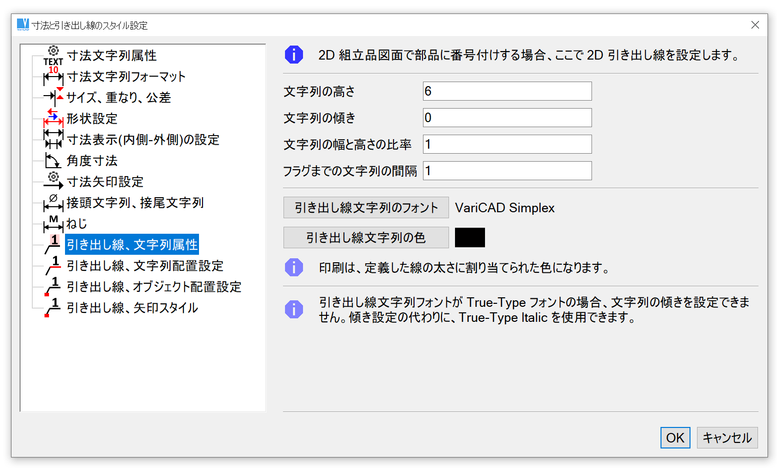The width and height of the screenshot is (777, 468).
Task: Click the 寸法文字列フォーマット icon in tree
Action: click(53, 77)
